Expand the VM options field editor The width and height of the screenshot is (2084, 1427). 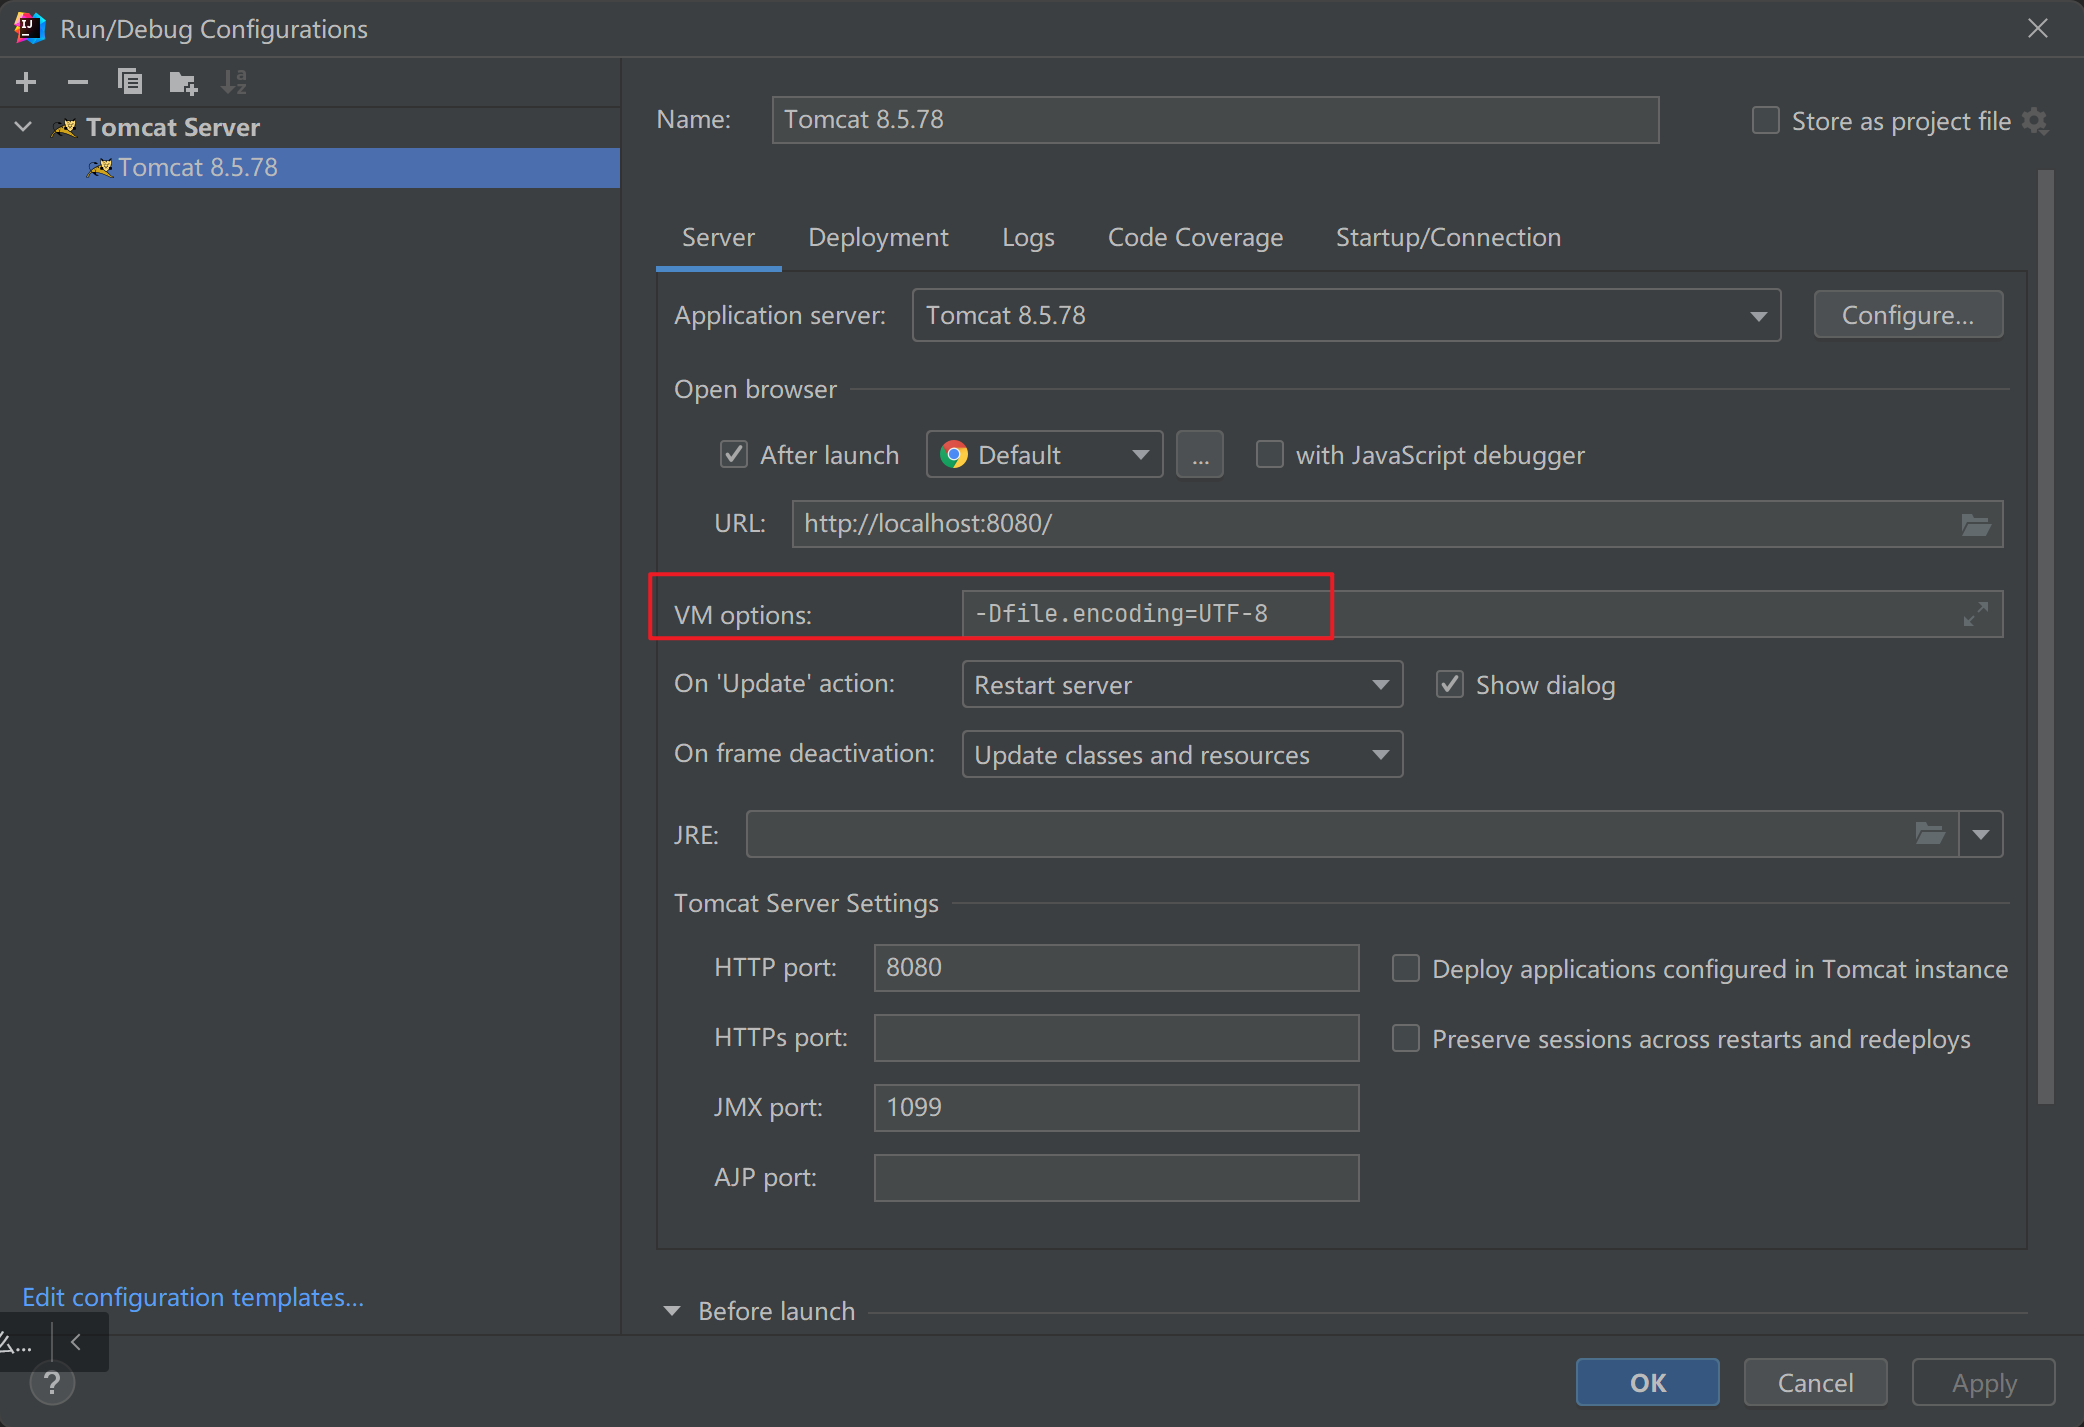(1975, 614)
